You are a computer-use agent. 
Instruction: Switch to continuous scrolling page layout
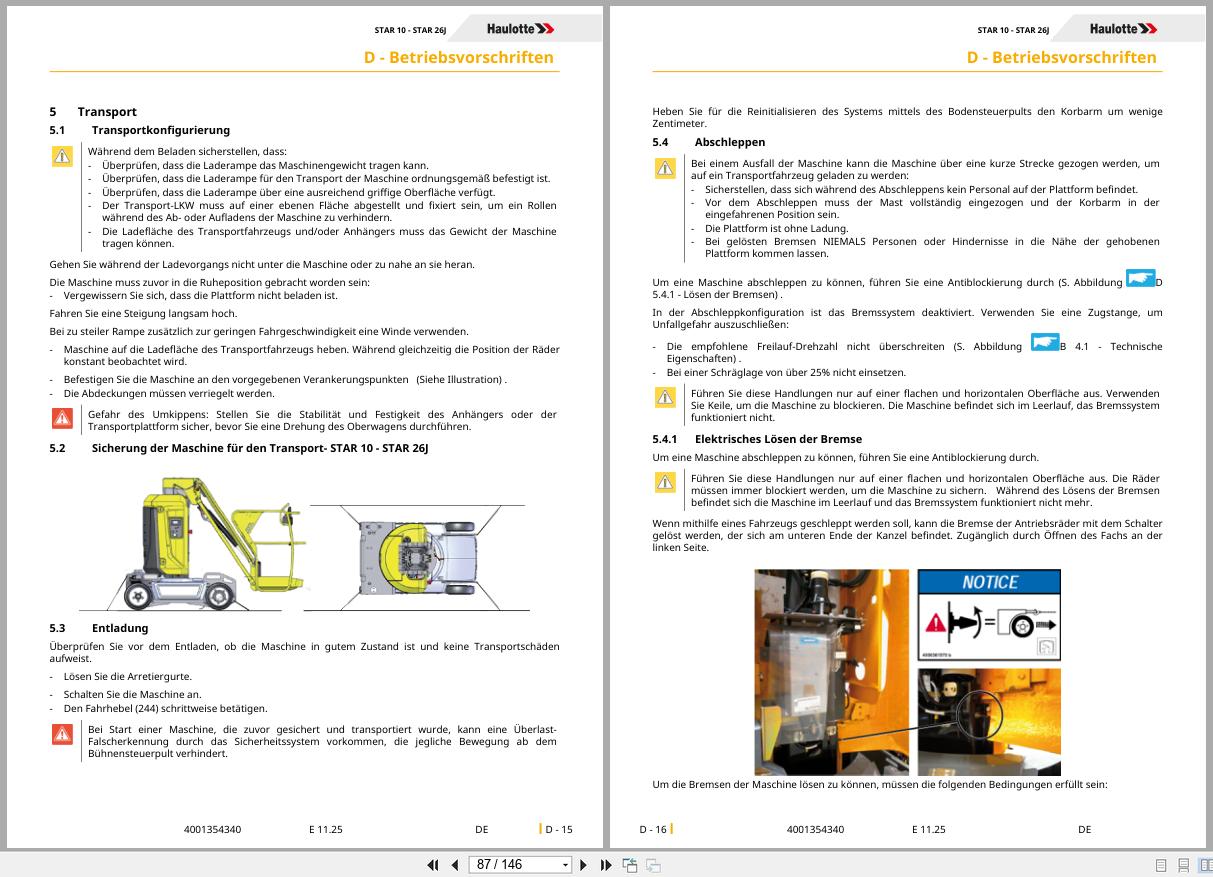click(x=1183, y=865)
